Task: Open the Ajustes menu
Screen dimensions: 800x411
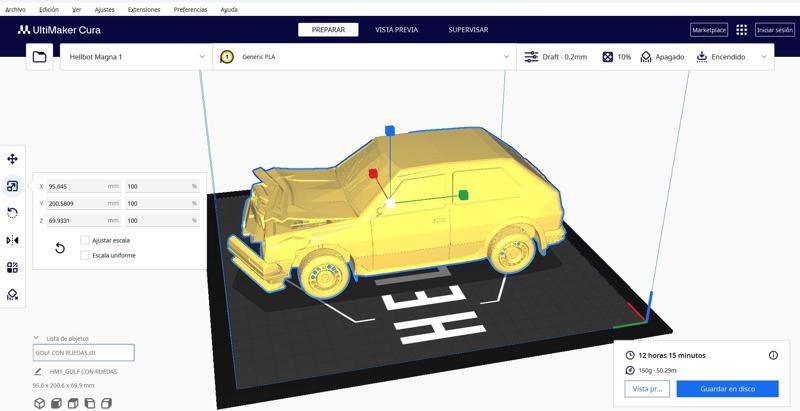Action: tap(105, 10)
